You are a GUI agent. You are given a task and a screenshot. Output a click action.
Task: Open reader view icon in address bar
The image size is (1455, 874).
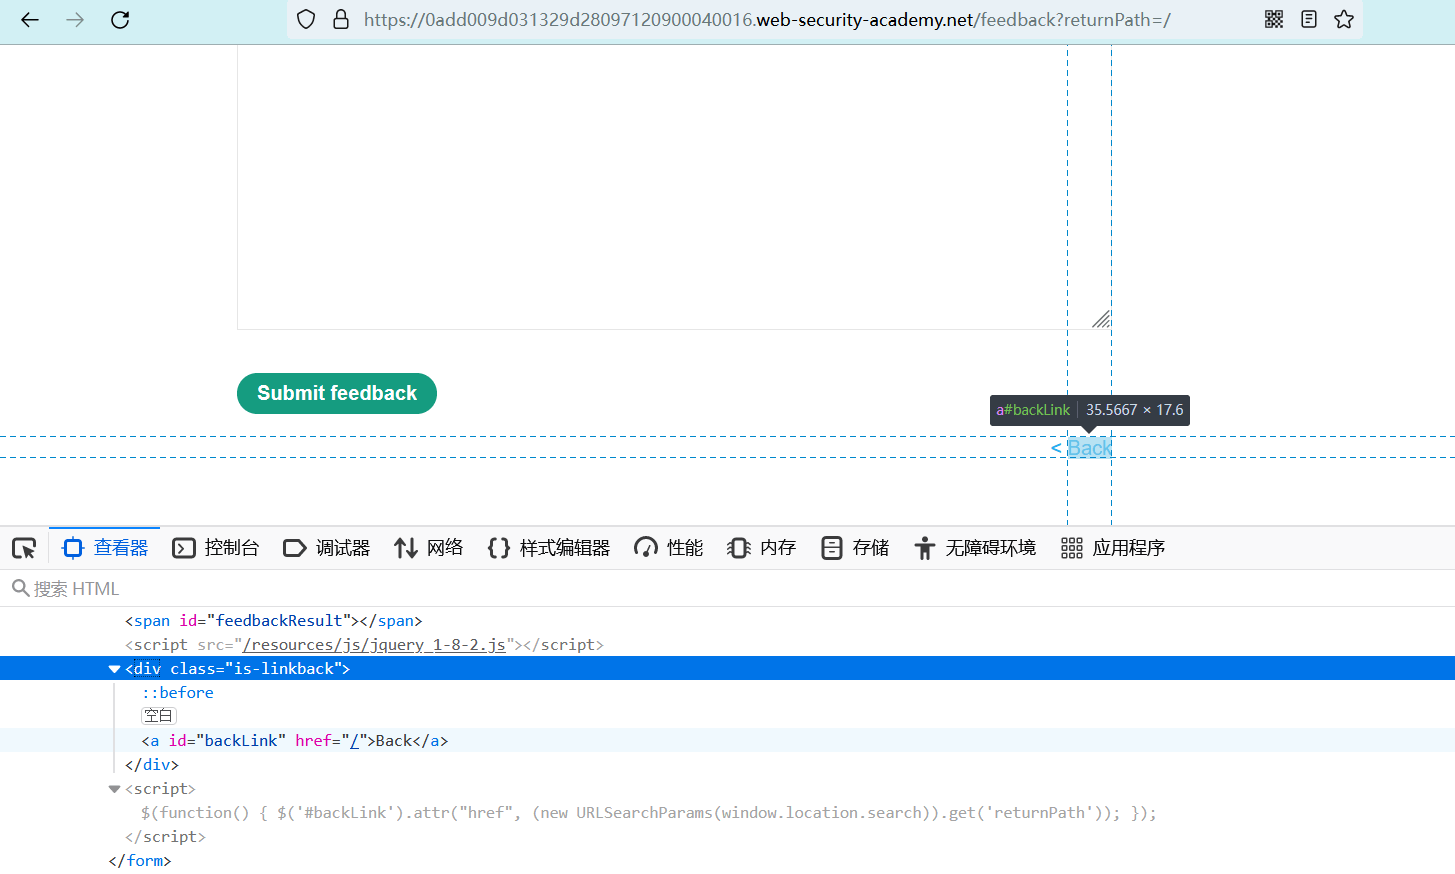point(1308,19)
